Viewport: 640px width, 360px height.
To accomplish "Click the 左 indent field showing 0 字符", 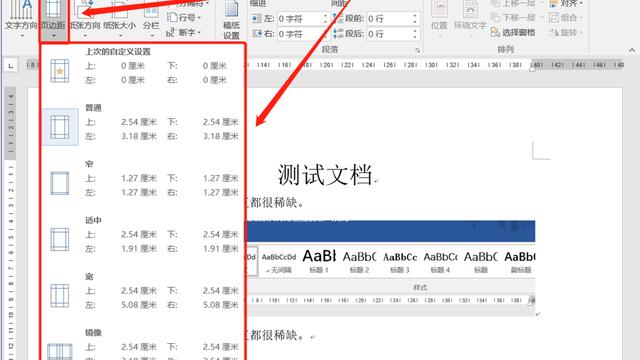I will coord(303,19).
